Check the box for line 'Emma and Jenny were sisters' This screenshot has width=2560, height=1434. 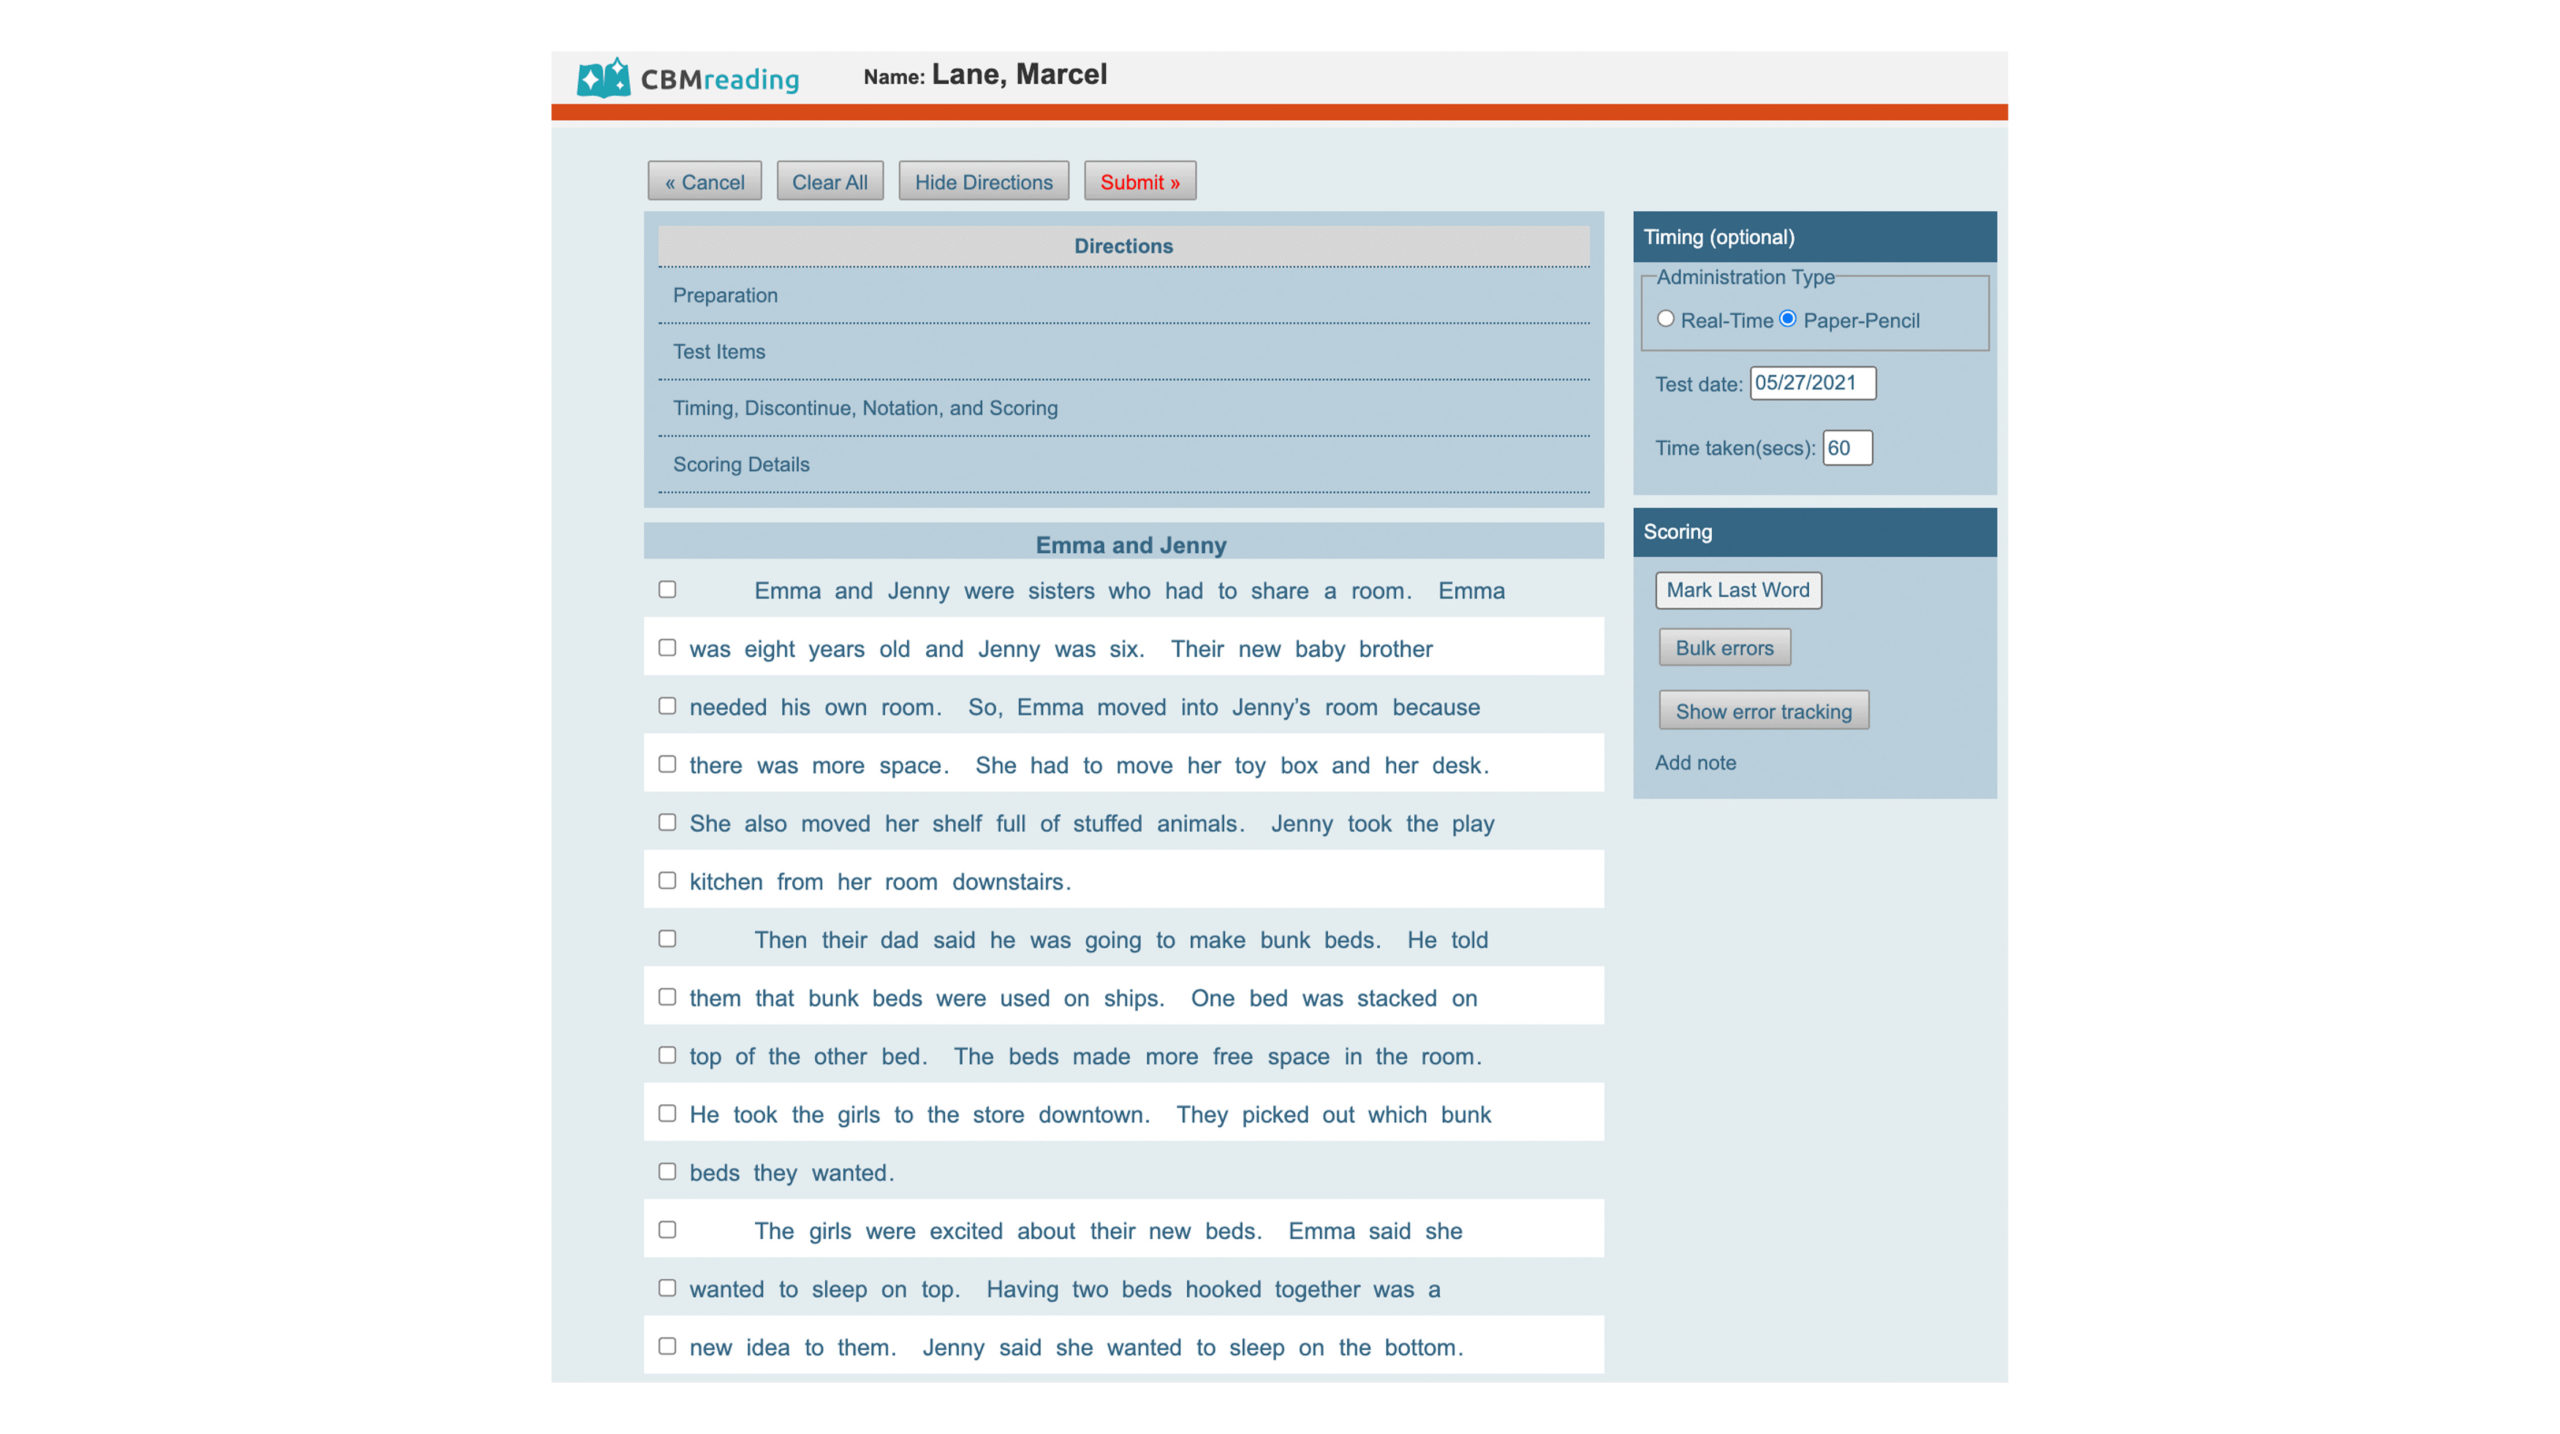pos(667,590)
